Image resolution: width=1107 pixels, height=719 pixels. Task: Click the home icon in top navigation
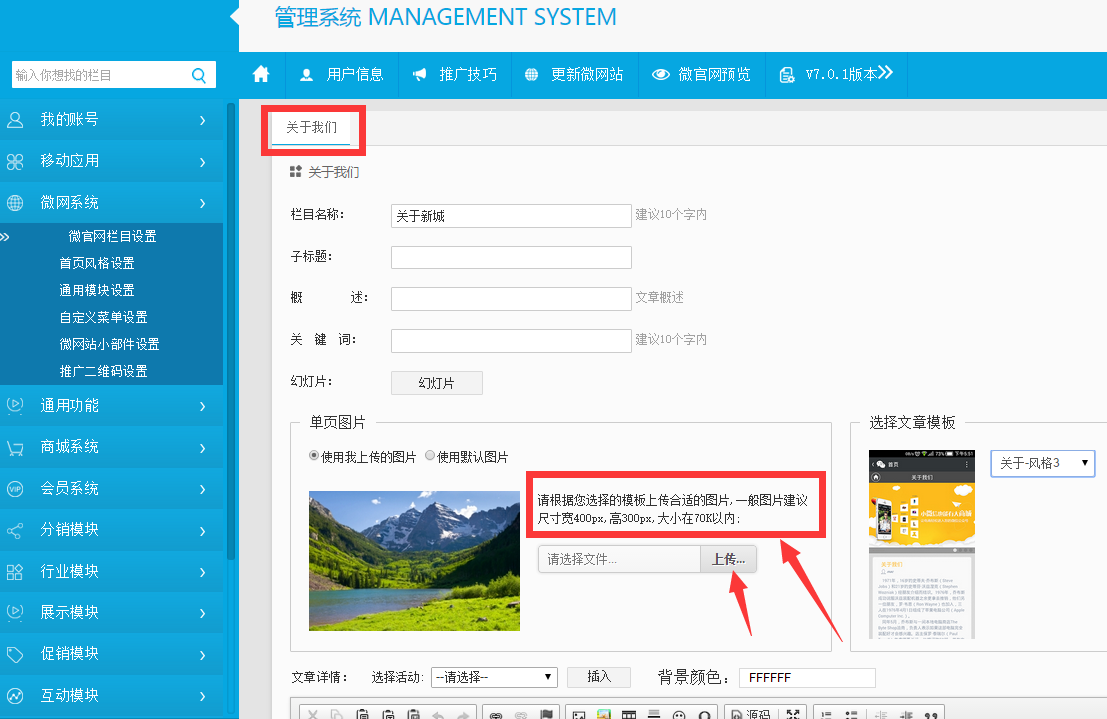[262, 74]
